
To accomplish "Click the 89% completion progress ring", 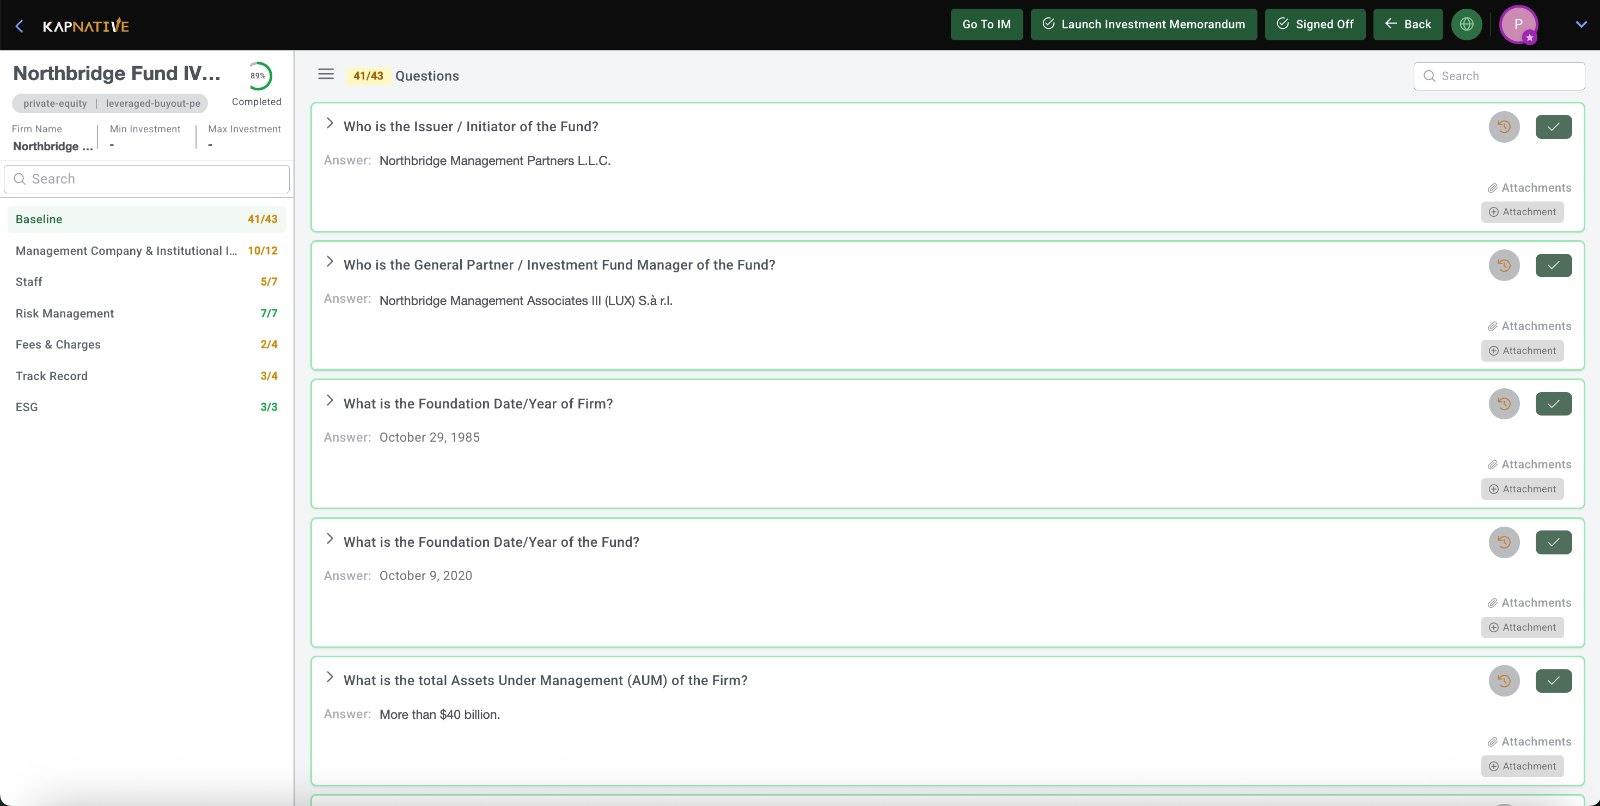I will [x=258, y=76].
